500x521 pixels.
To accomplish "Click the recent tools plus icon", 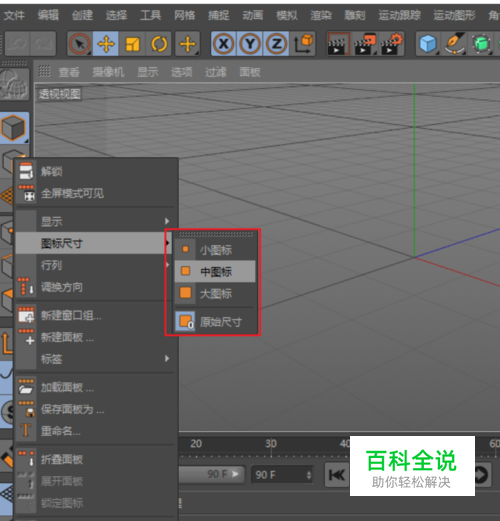I will pos(188,44).
